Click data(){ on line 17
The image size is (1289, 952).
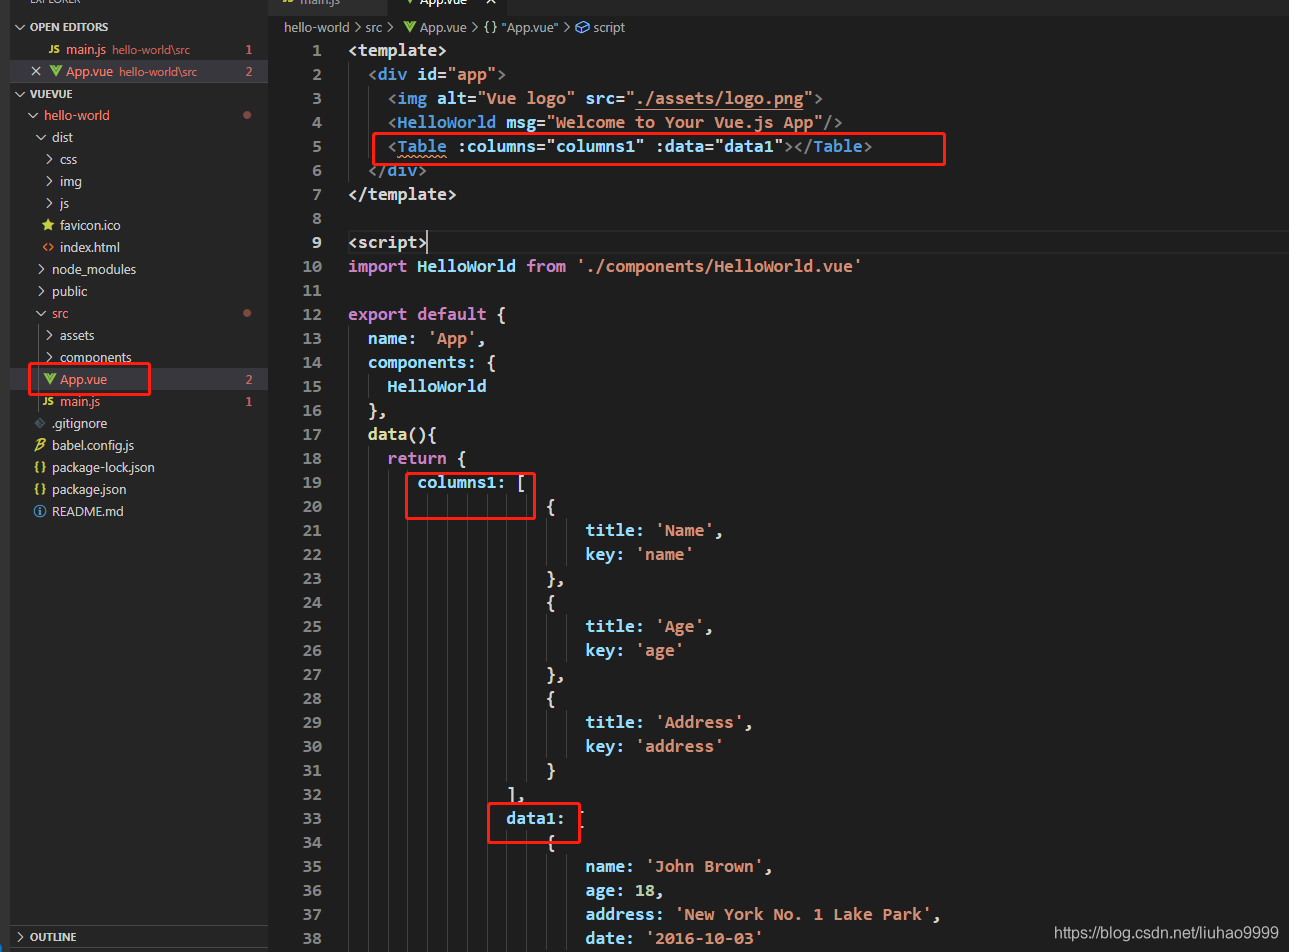pos(402,434)
